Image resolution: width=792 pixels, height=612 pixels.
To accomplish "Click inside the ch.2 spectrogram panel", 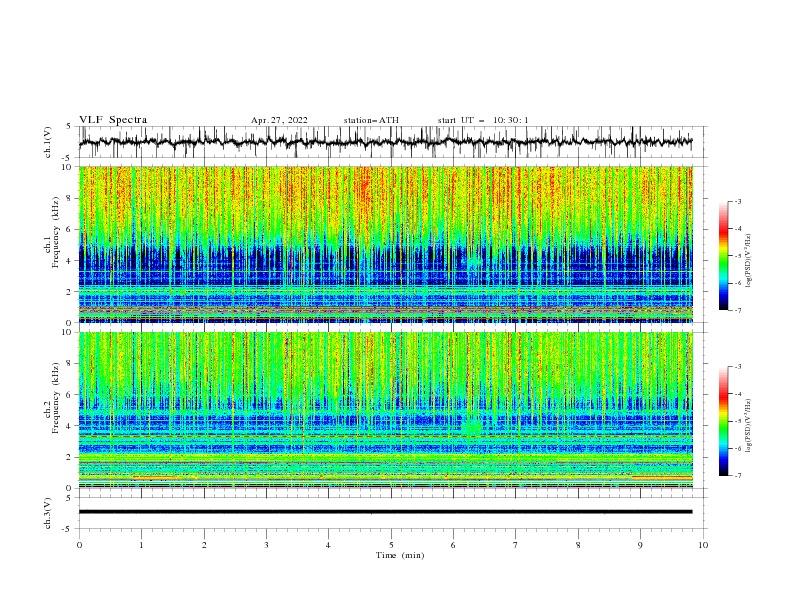I will tap(386, 410).
